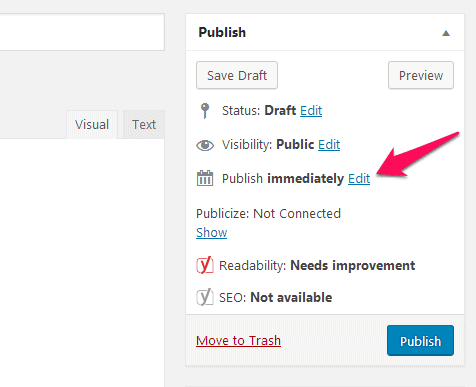The image size is (476, 387).
Task: Click the blue Publish button
Action: [x=420, y=341]
